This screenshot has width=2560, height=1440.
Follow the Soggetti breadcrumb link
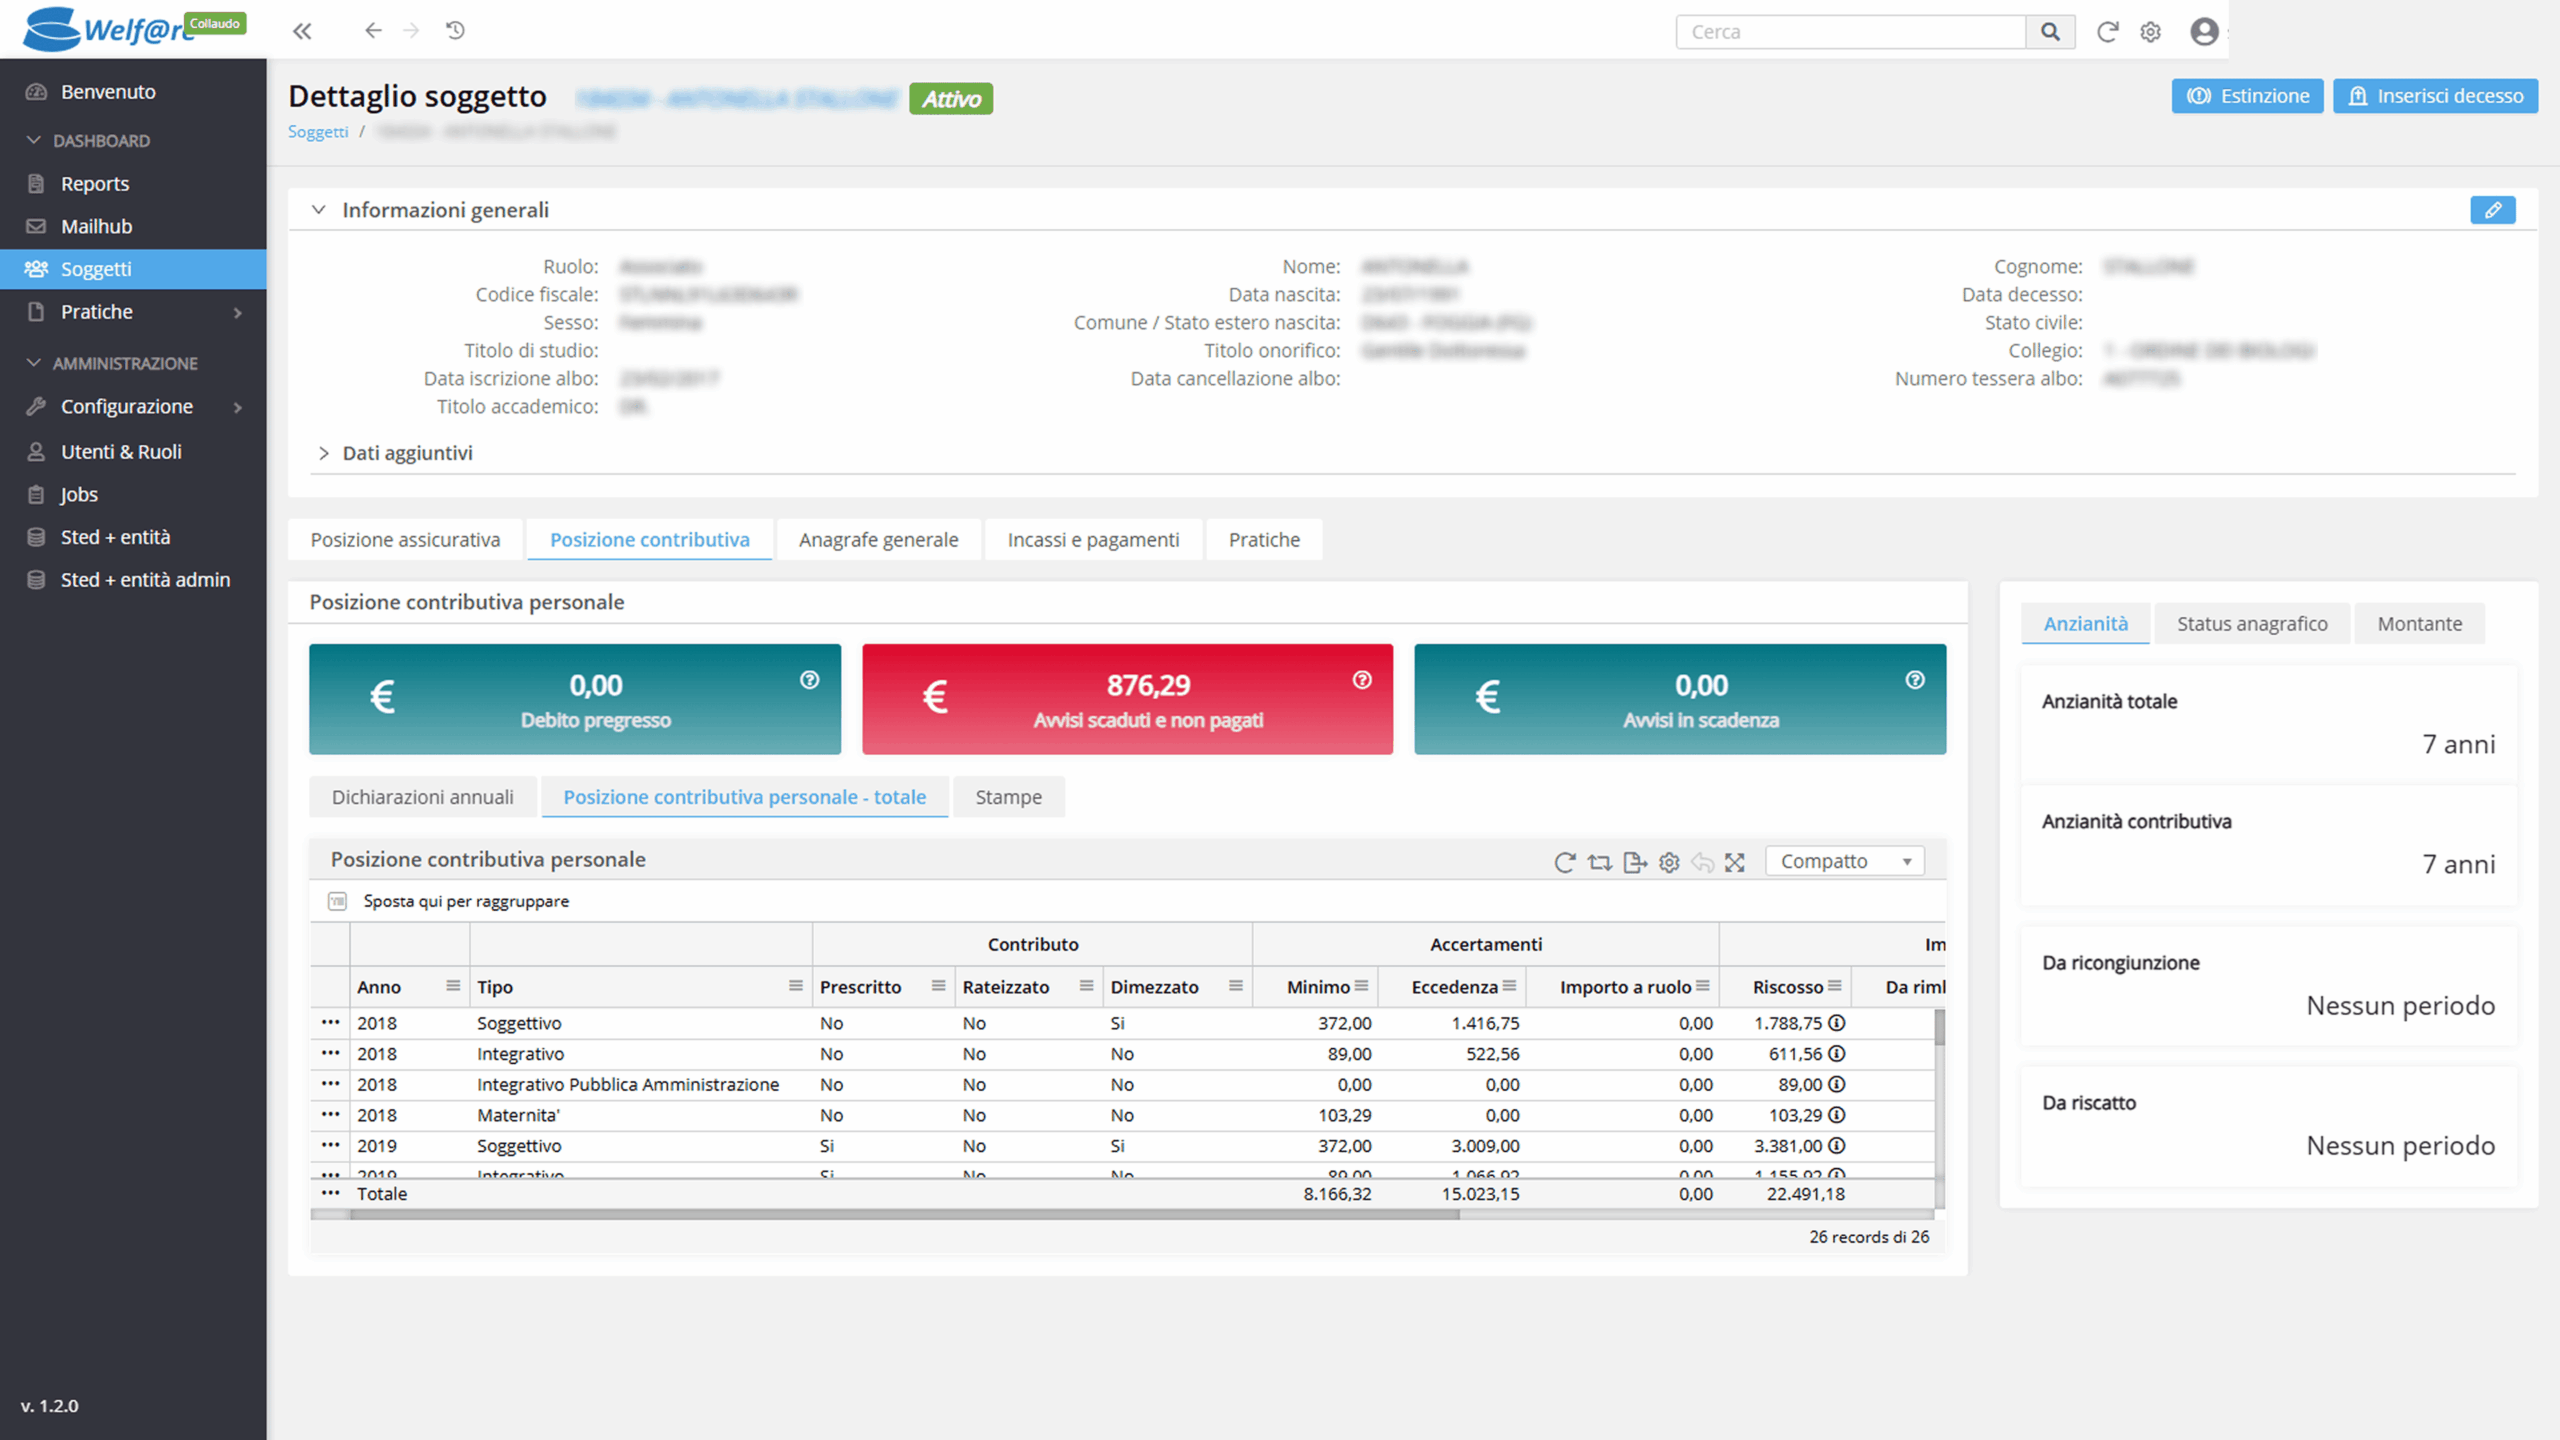click(x=318, y=132)
